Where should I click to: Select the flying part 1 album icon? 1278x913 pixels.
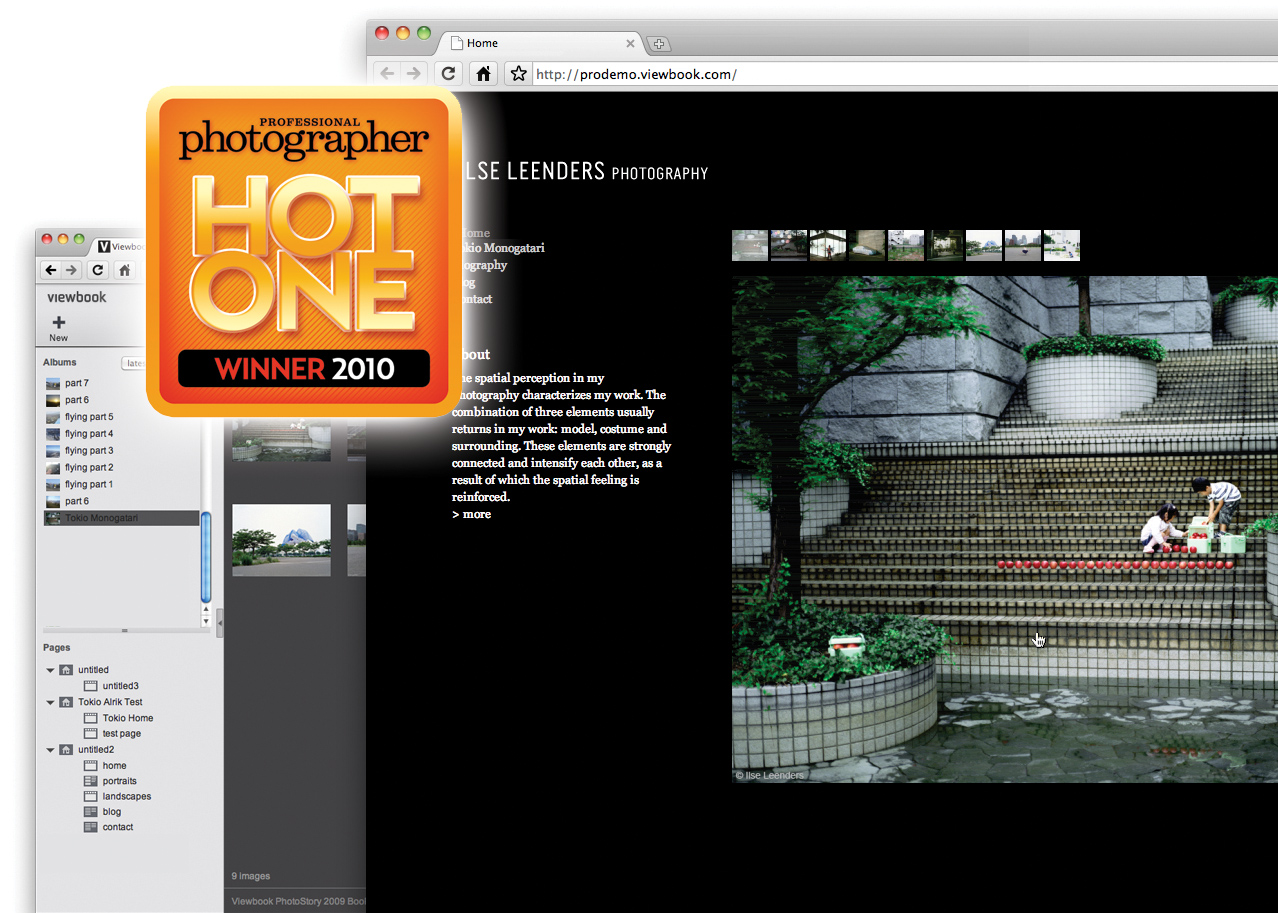click(x=53, y=485)
